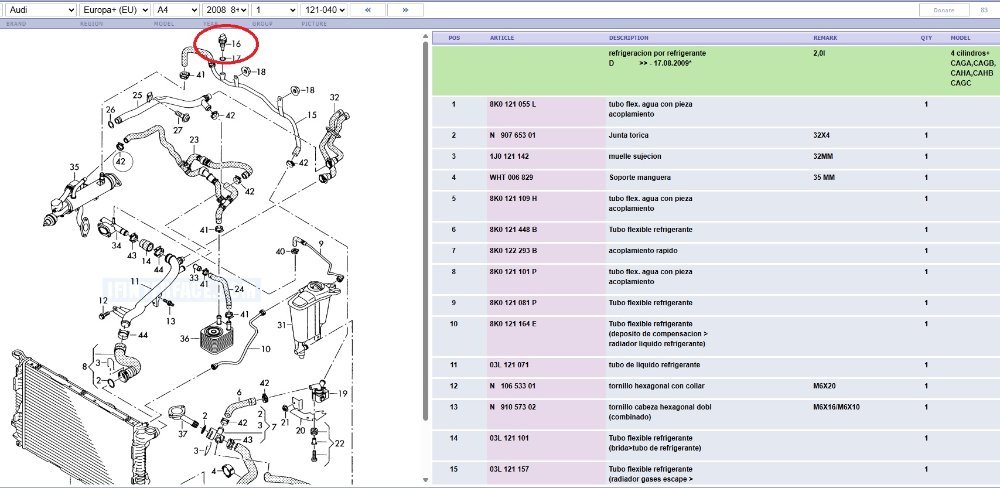Viewport: 1000px width, 488px height.
Task: Click callout number 34 in diagram
Action: point(116,245)
